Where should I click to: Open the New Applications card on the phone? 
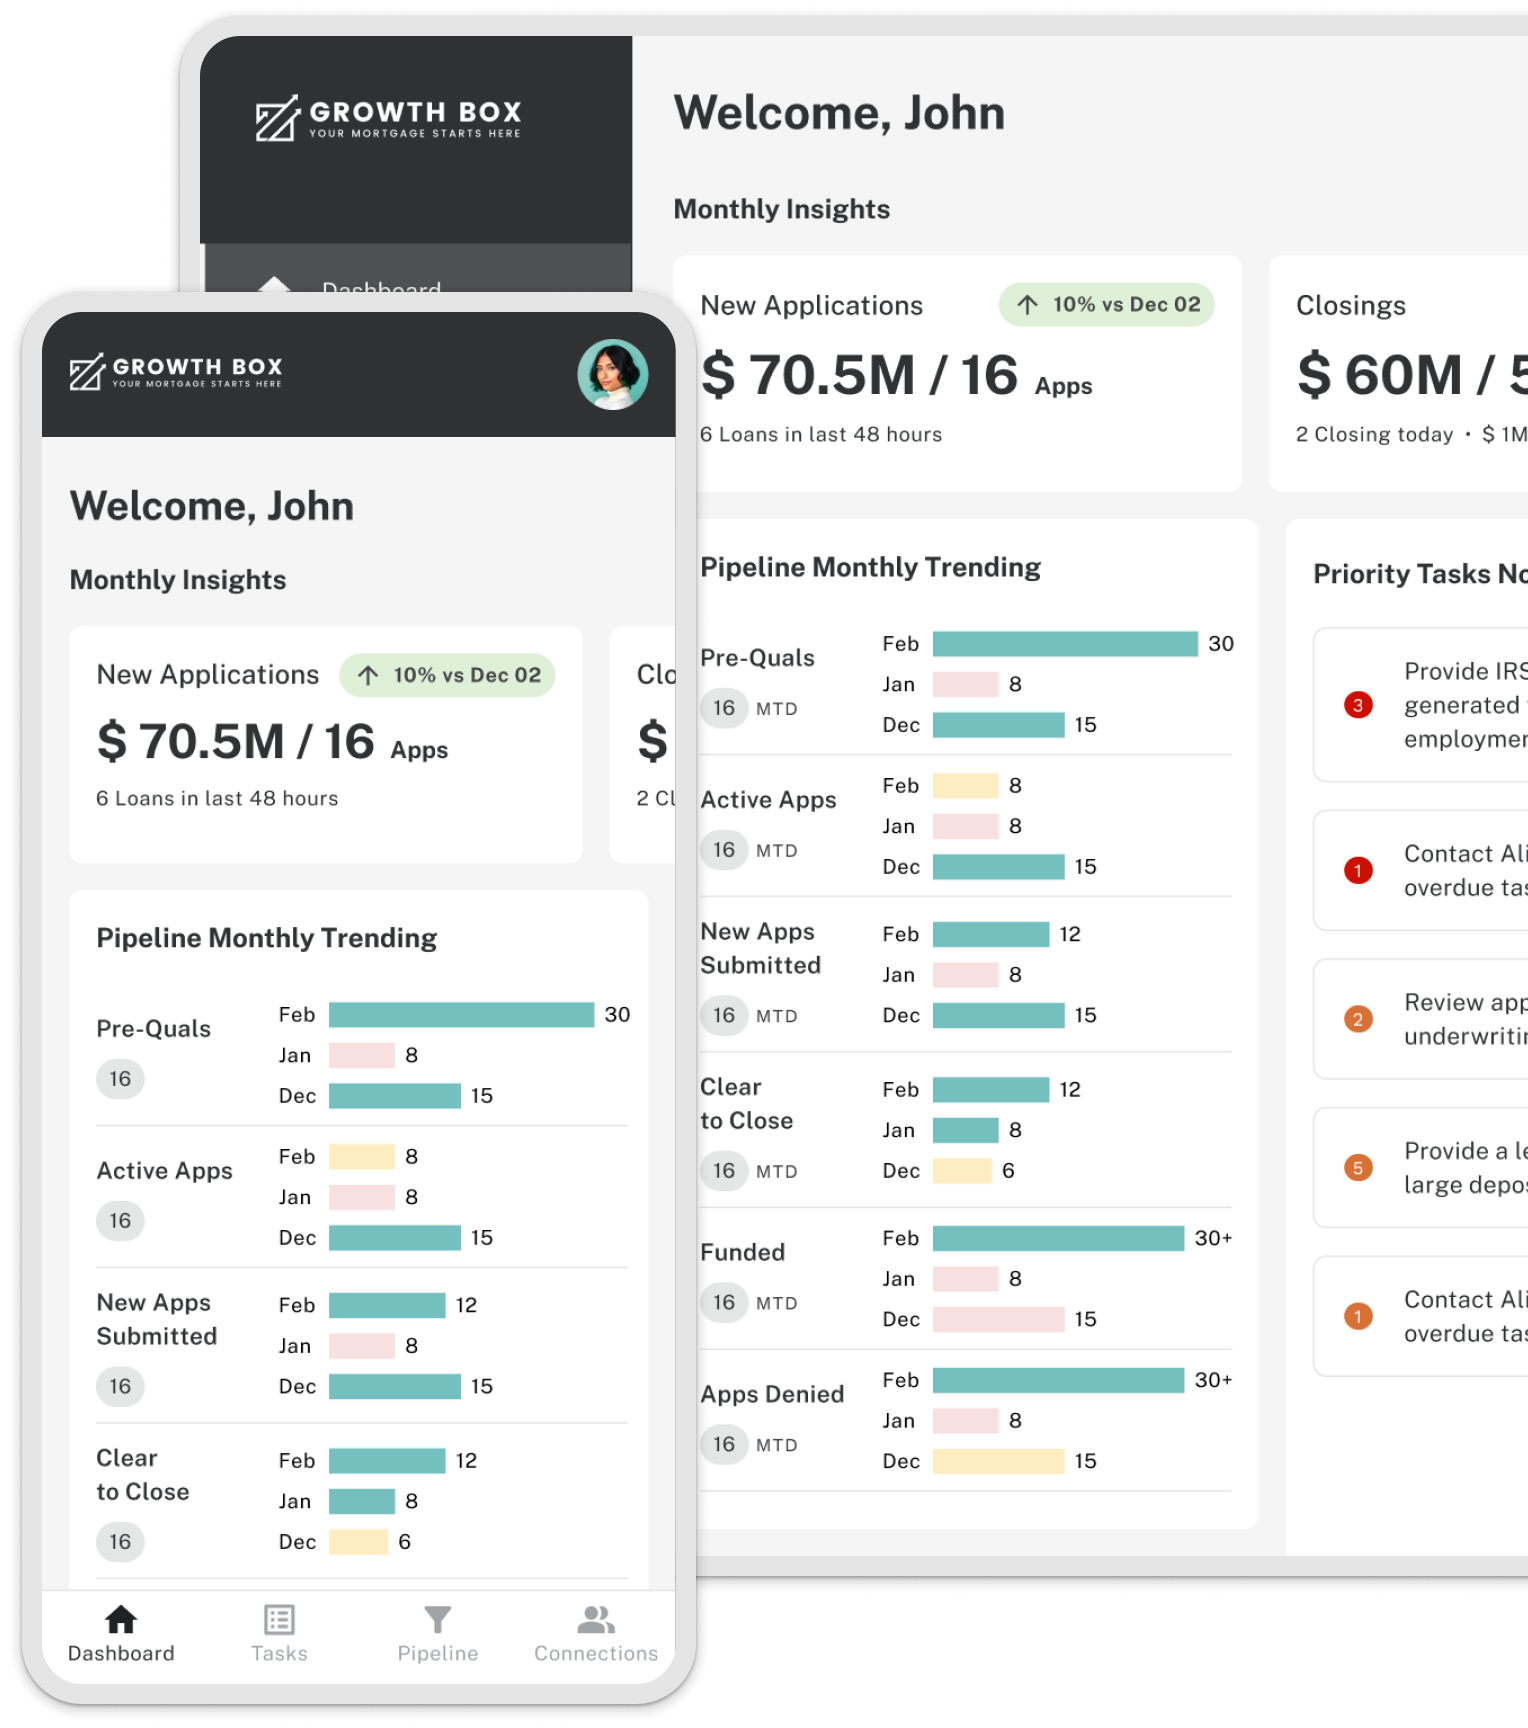pyautogui.click(x=326, y=745)
